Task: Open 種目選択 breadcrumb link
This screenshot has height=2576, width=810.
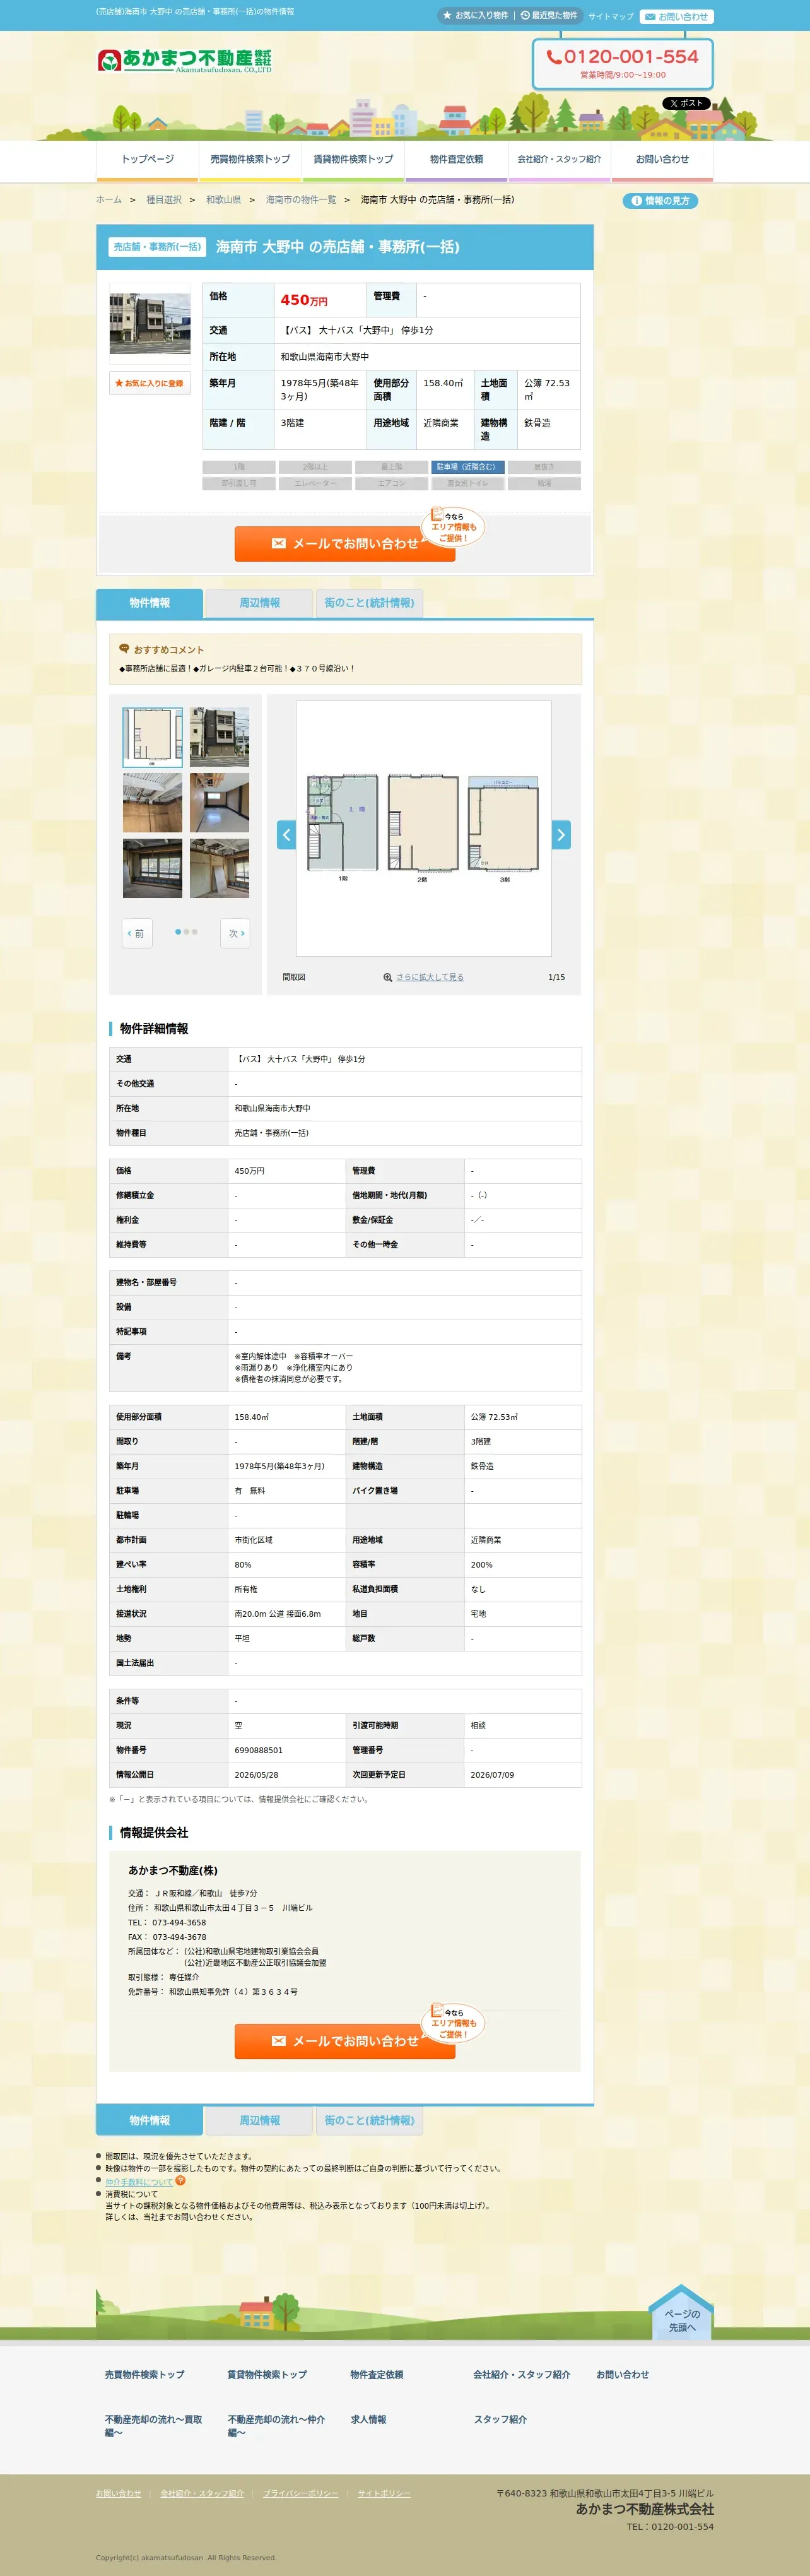Action: click(164, 200)
